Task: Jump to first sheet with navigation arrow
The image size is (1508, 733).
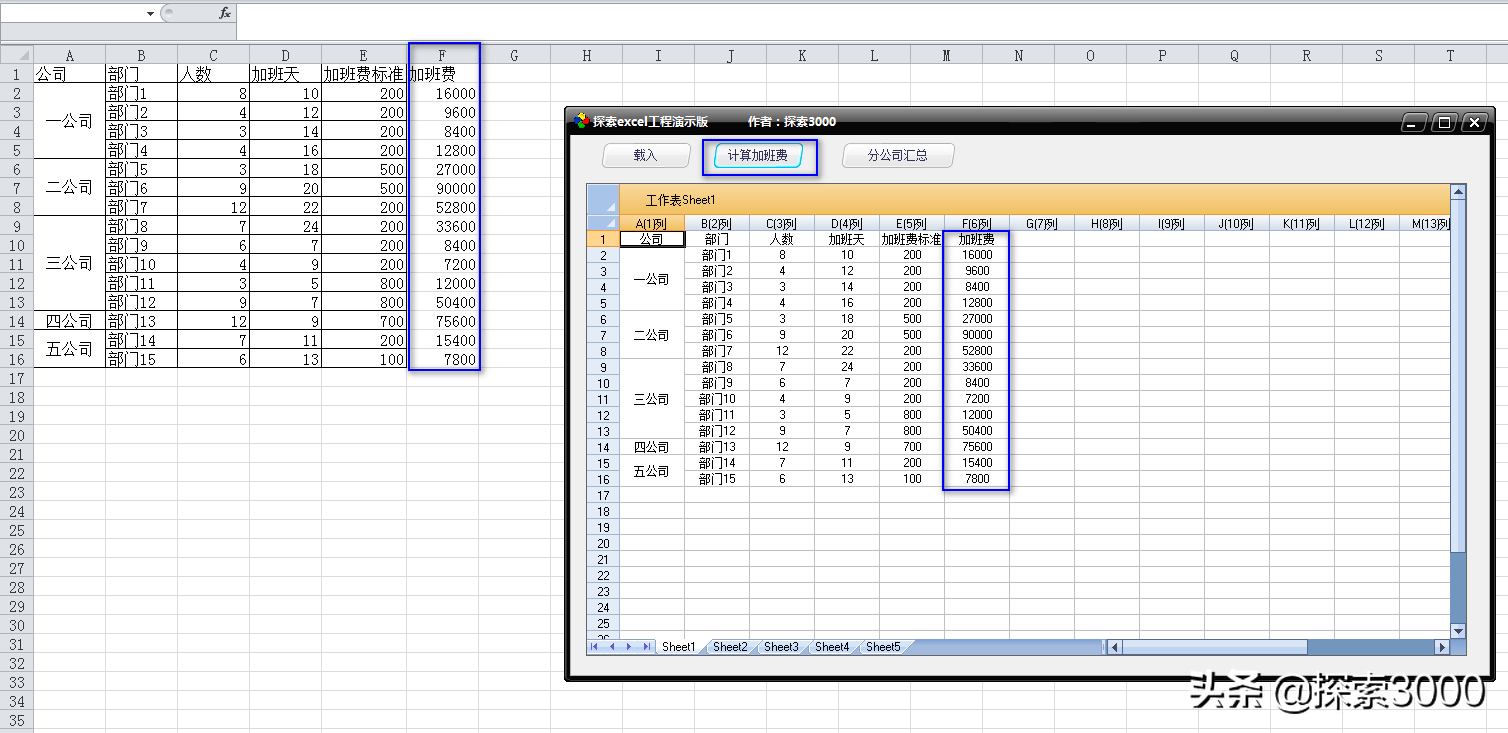Action: (x=596, y=647)
